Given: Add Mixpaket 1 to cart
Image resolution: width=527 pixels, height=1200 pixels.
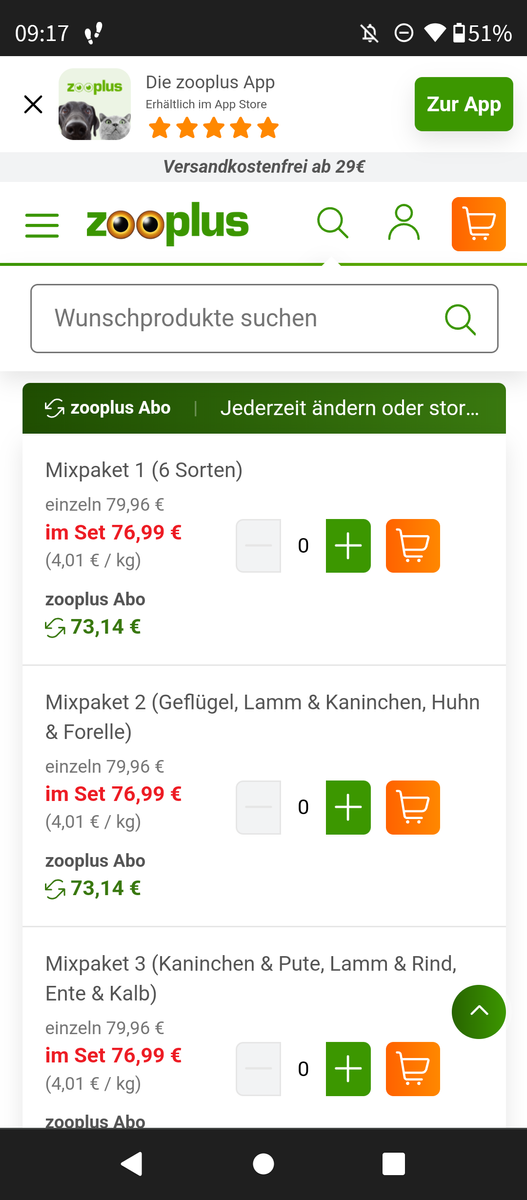Looking at the screenshot, I should click(412, 546).
